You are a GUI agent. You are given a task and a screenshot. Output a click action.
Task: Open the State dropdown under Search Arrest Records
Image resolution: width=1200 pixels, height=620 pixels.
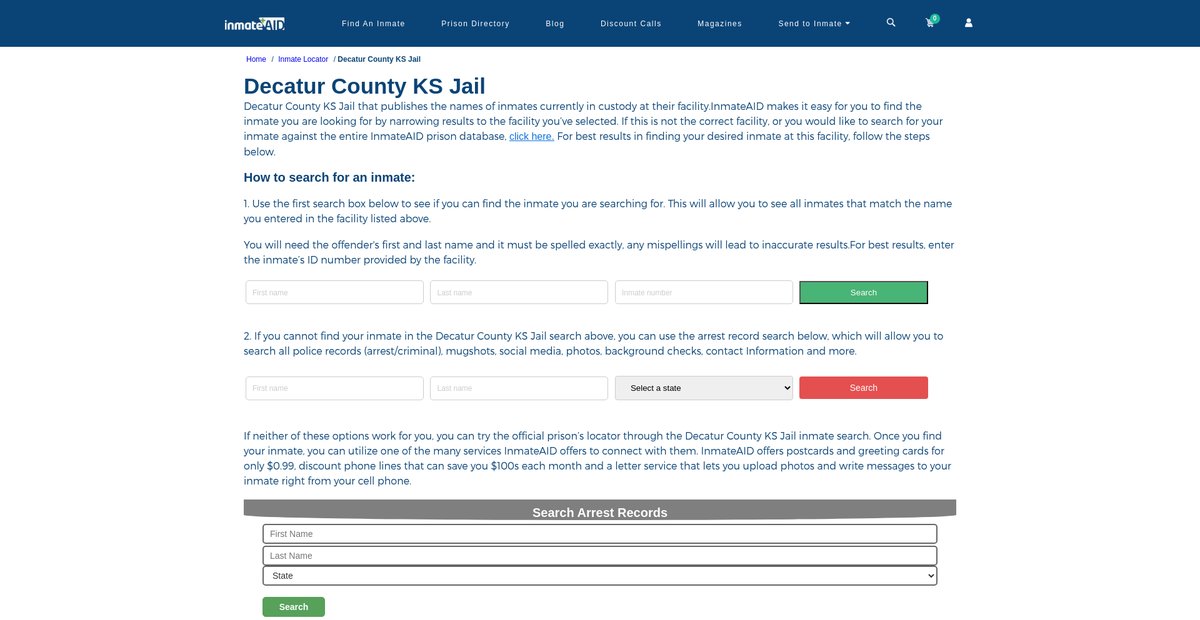[x=600, y=576]
